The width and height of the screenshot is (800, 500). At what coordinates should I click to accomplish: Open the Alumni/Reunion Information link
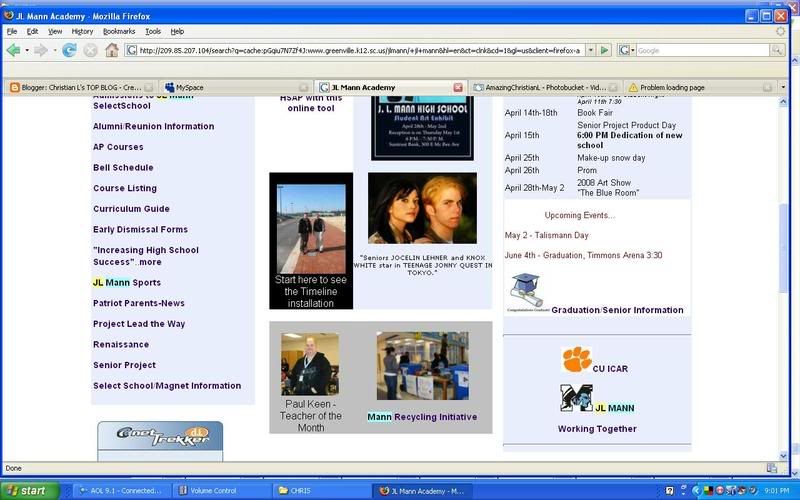point(154,127)
